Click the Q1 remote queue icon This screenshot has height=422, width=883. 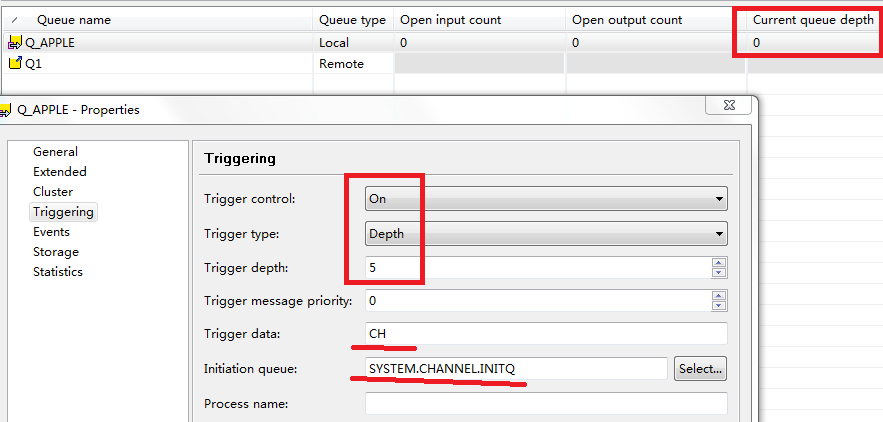(x=14, y=63)
